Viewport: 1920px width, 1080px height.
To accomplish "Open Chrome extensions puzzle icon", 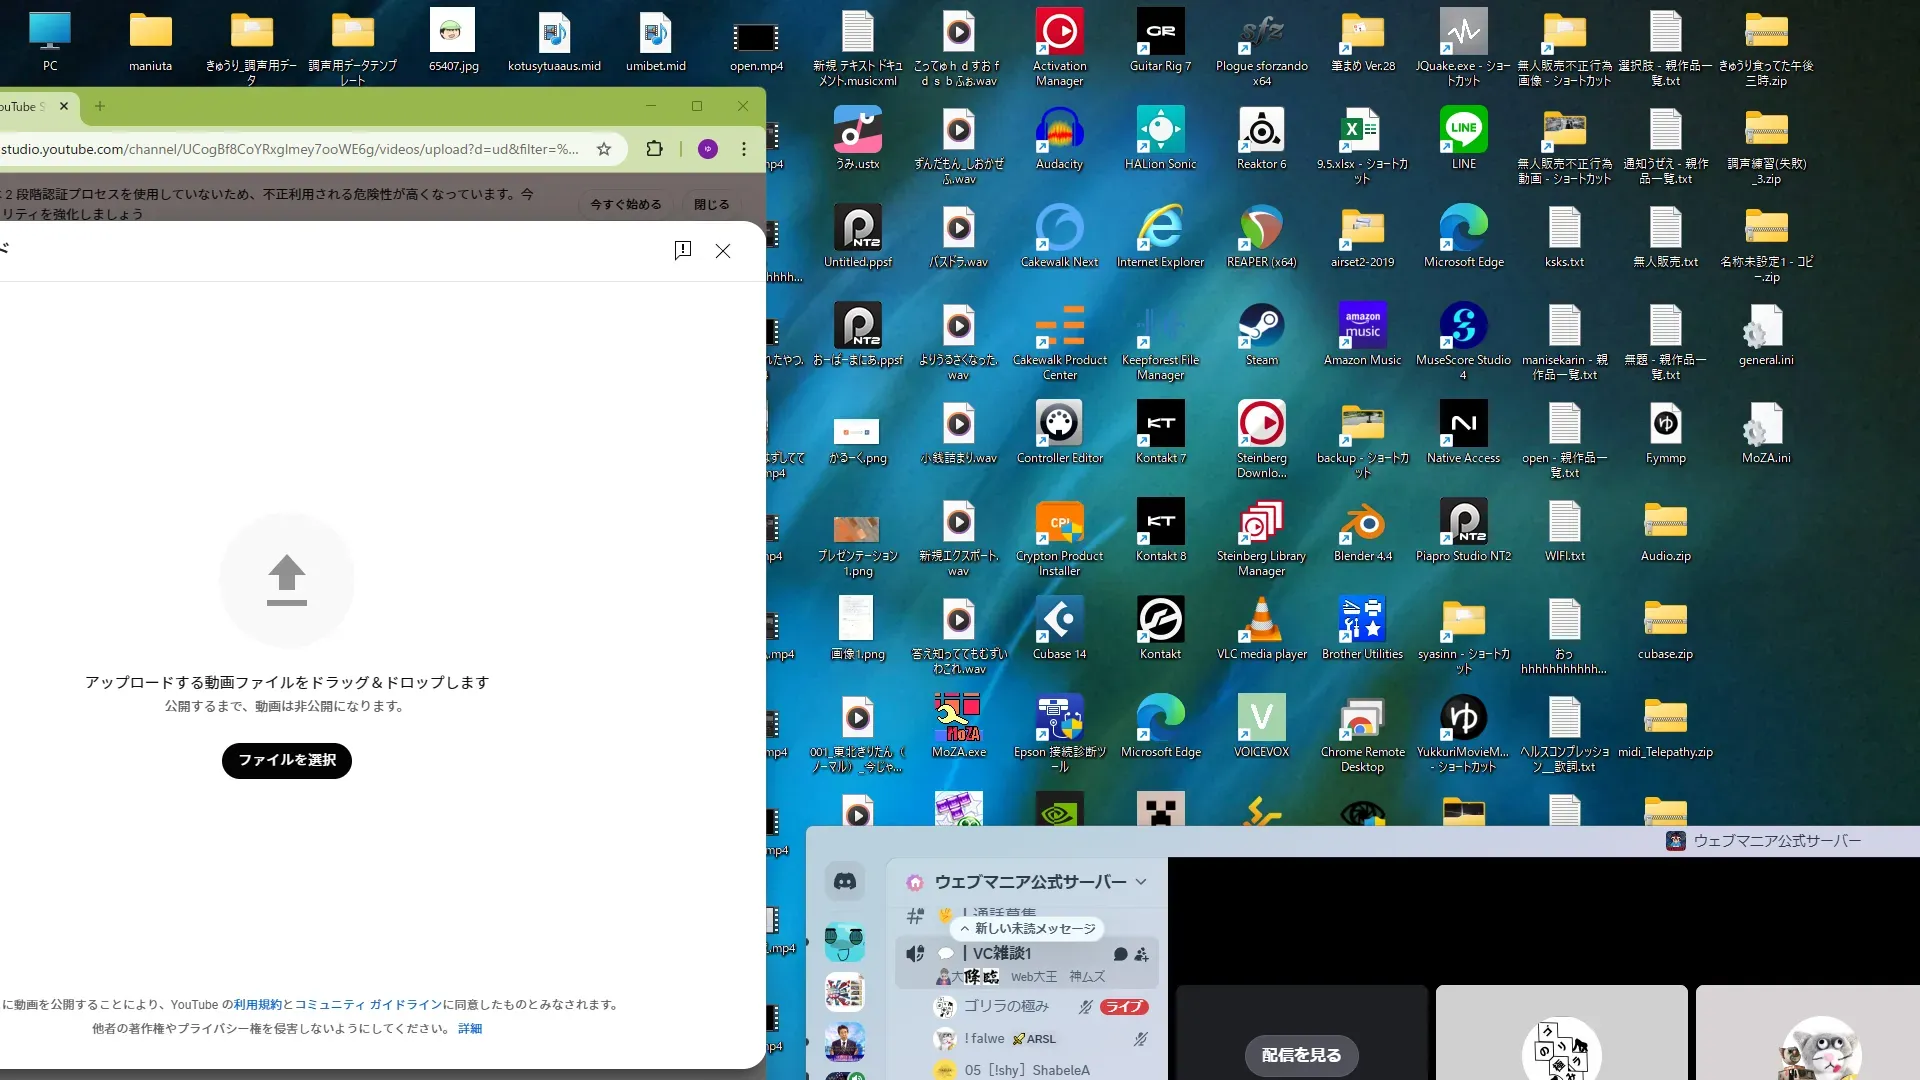I will tap(654, 149).
